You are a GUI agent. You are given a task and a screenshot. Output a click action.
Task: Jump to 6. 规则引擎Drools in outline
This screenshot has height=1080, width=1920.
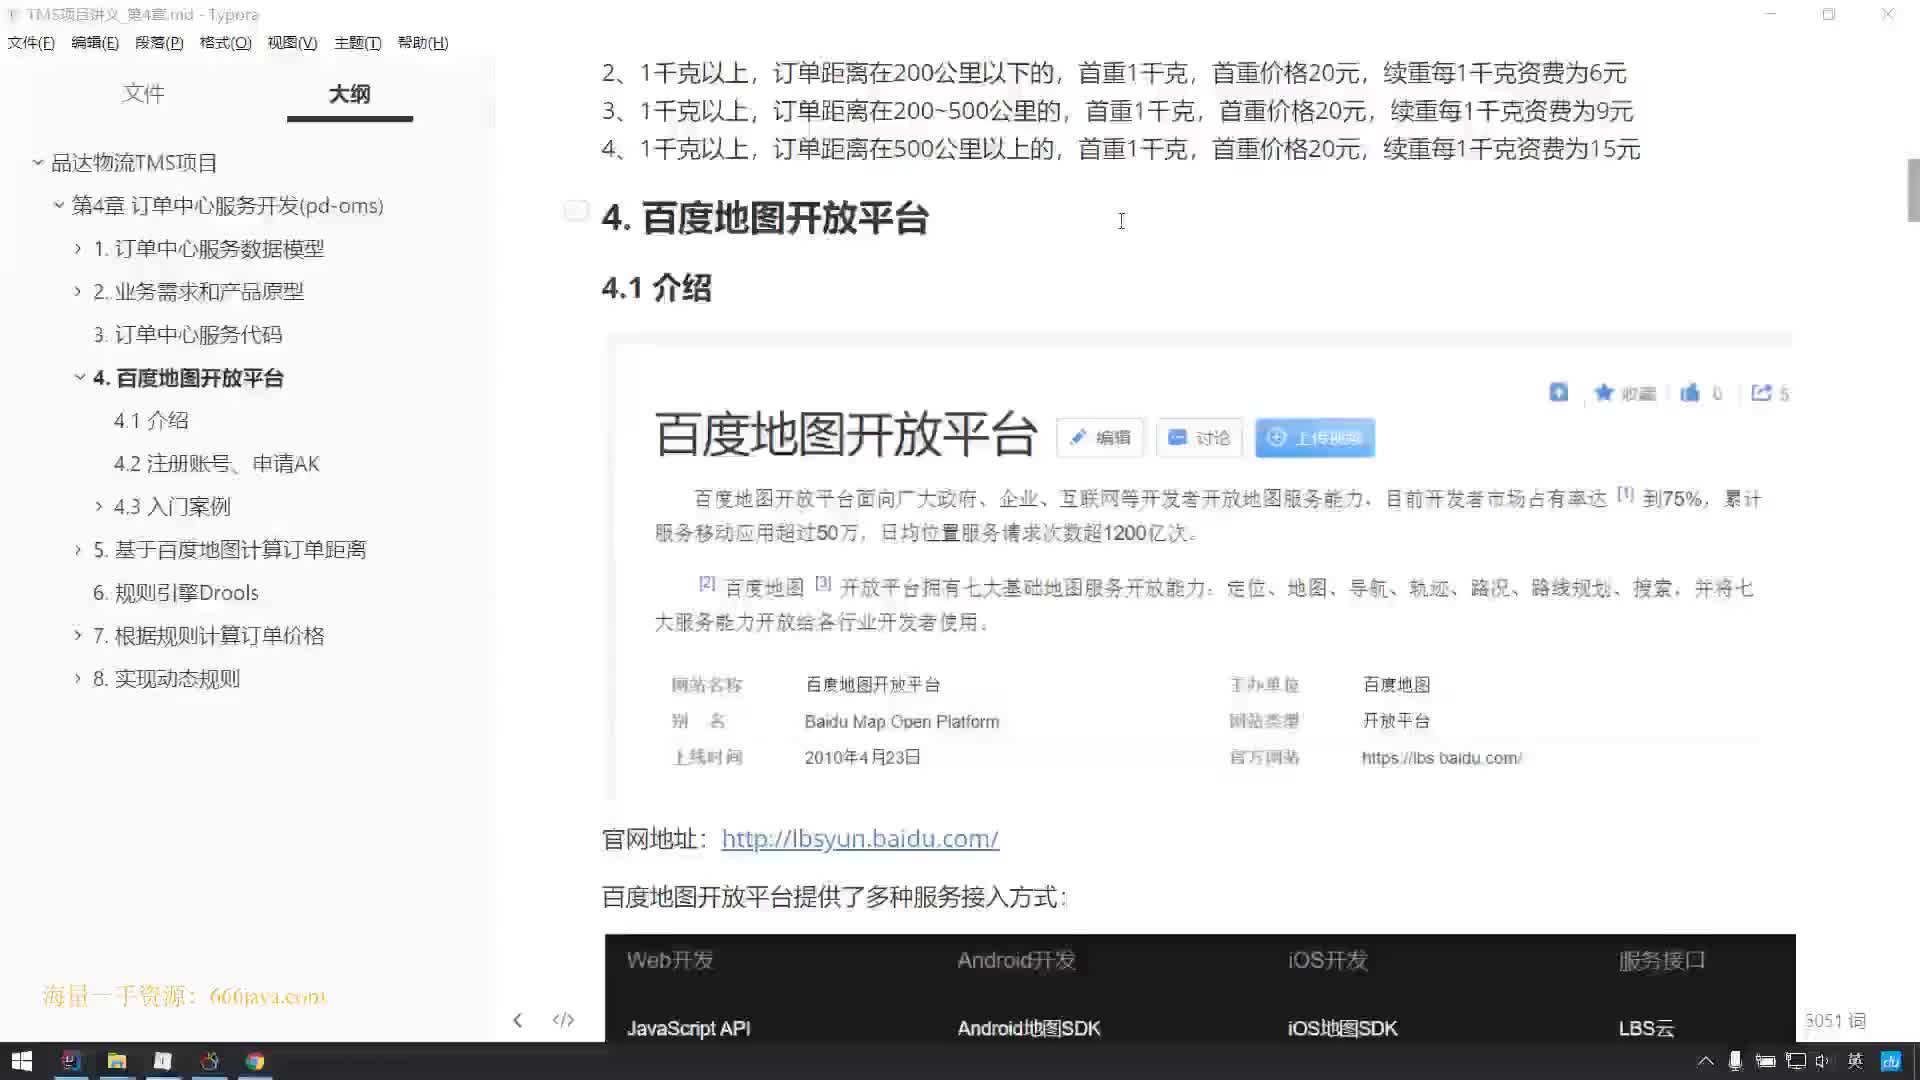[176, 593]
